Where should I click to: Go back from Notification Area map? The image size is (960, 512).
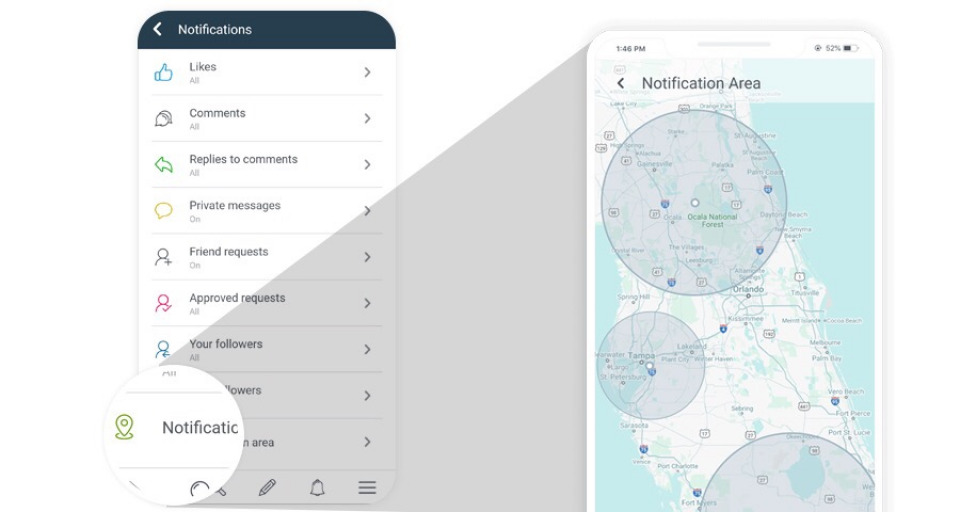point(621,83)
